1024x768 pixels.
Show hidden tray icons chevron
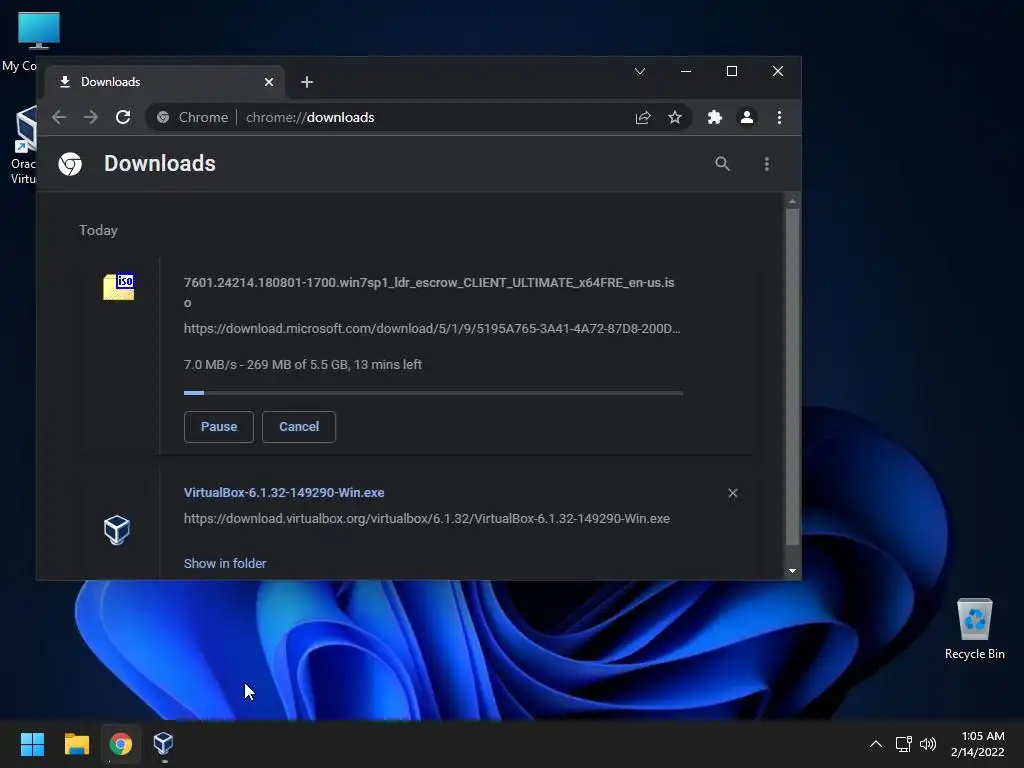click(876, 744)
